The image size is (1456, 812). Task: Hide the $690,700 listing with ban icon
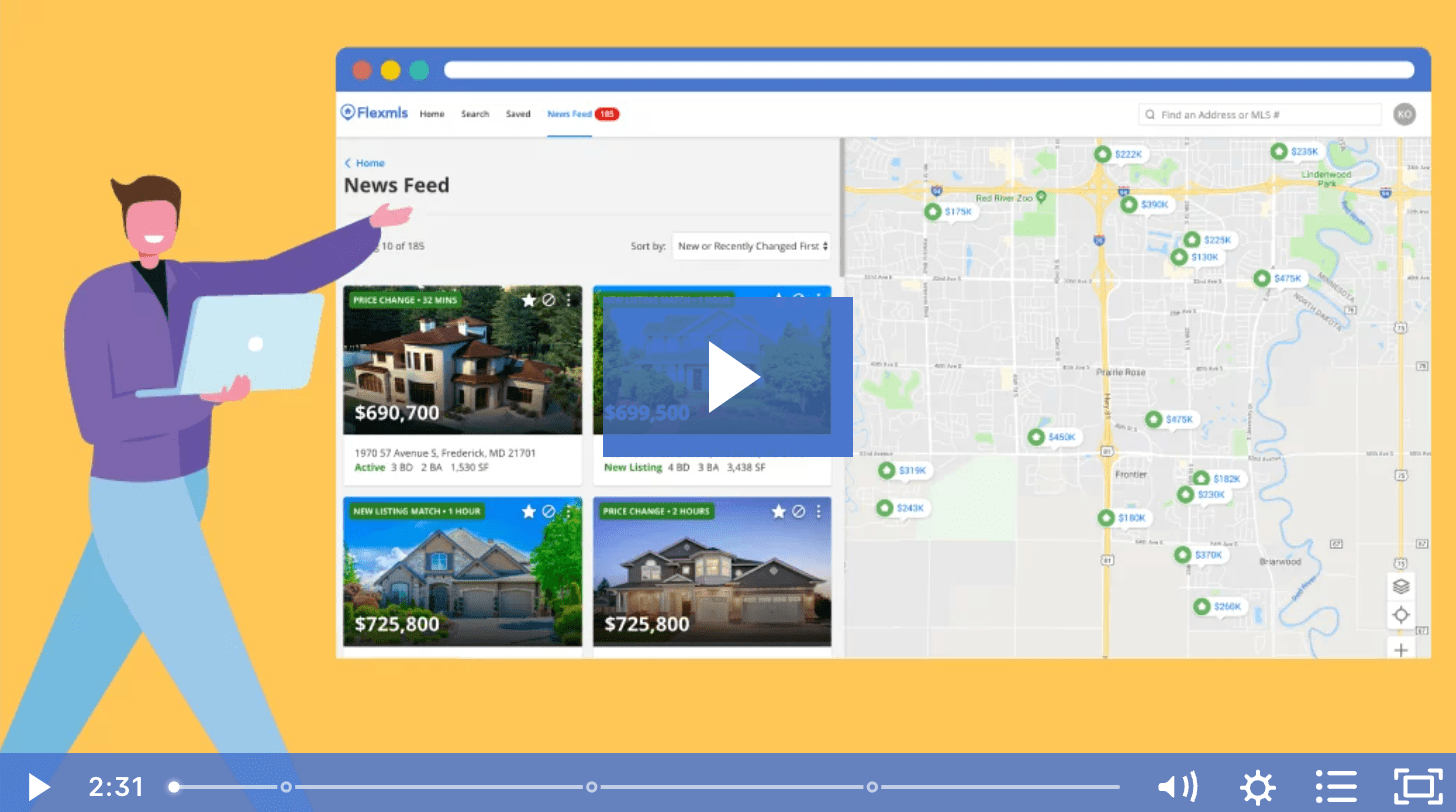[548, 300]
